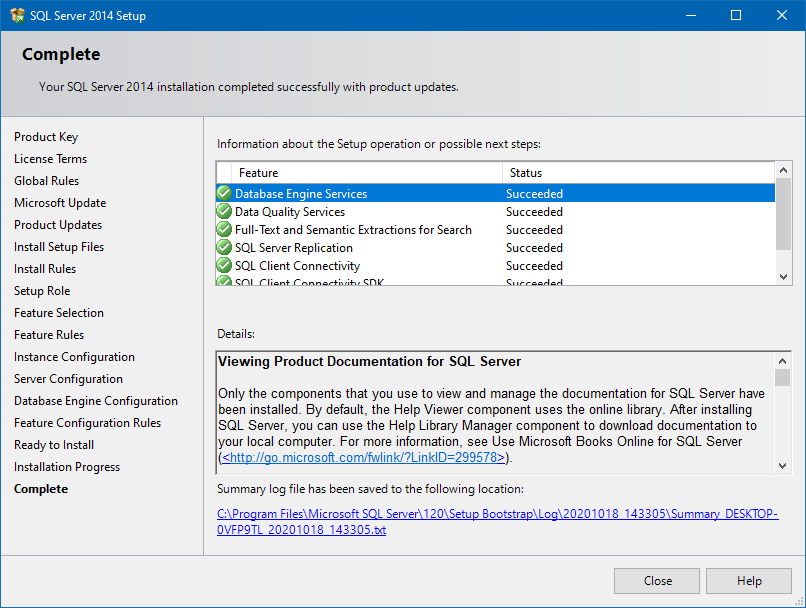This screenshot has height=608, width=806.
Task: Click the green check beside SQL Client Connectivity
Action: coord(223,265)
